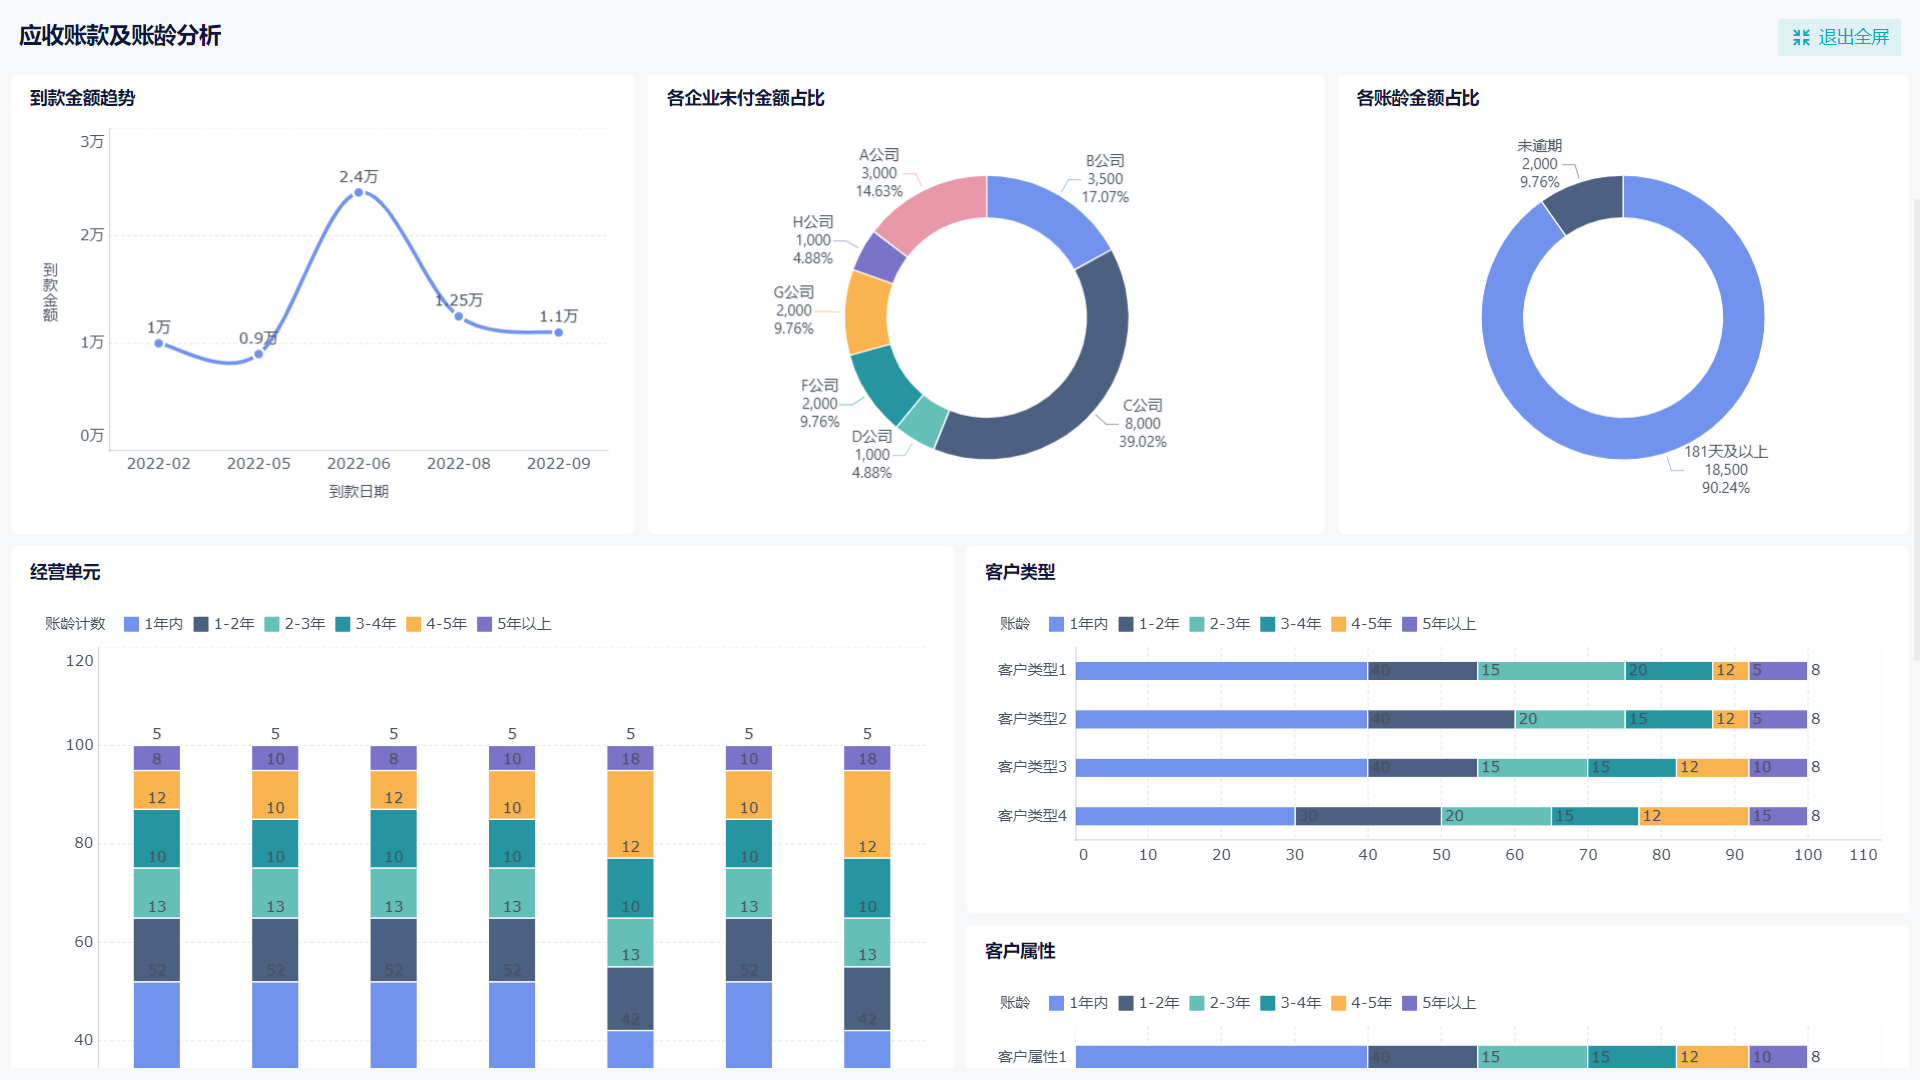Select the H公司 purple donut slice

click(880, 258)
